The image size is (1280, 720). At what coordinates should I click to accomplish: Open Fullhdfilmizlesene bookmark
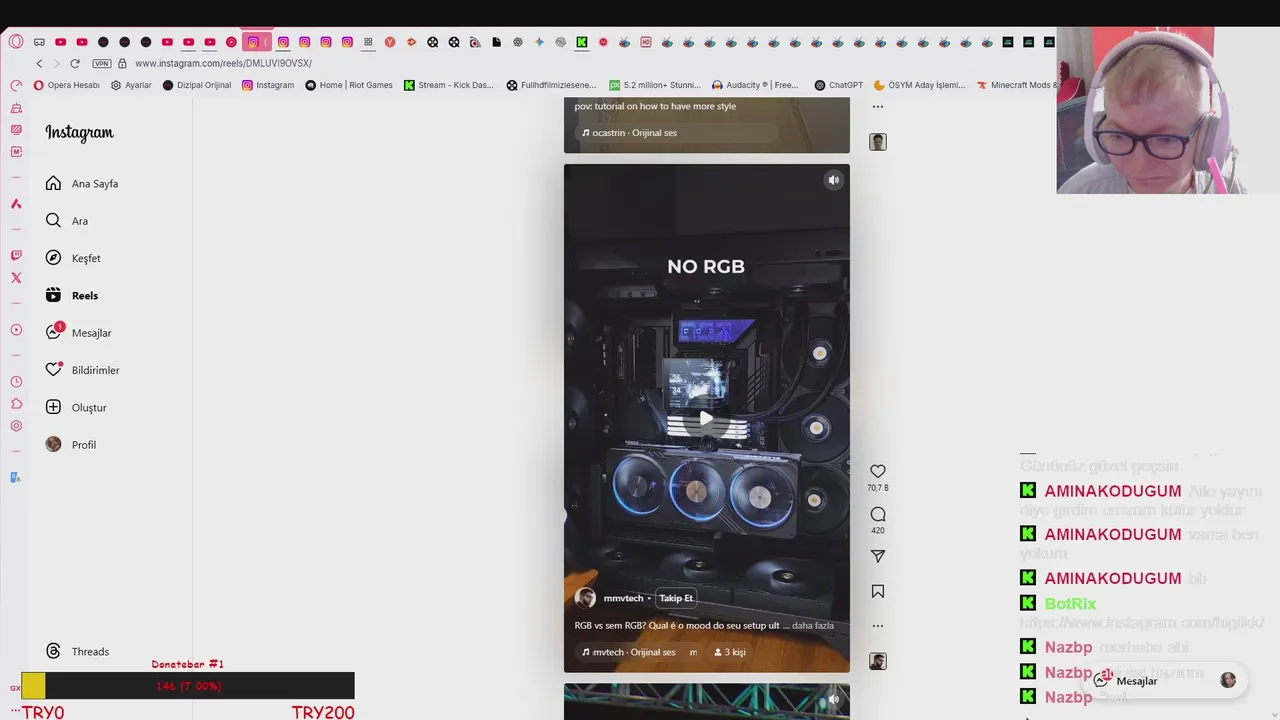(551, 85)
